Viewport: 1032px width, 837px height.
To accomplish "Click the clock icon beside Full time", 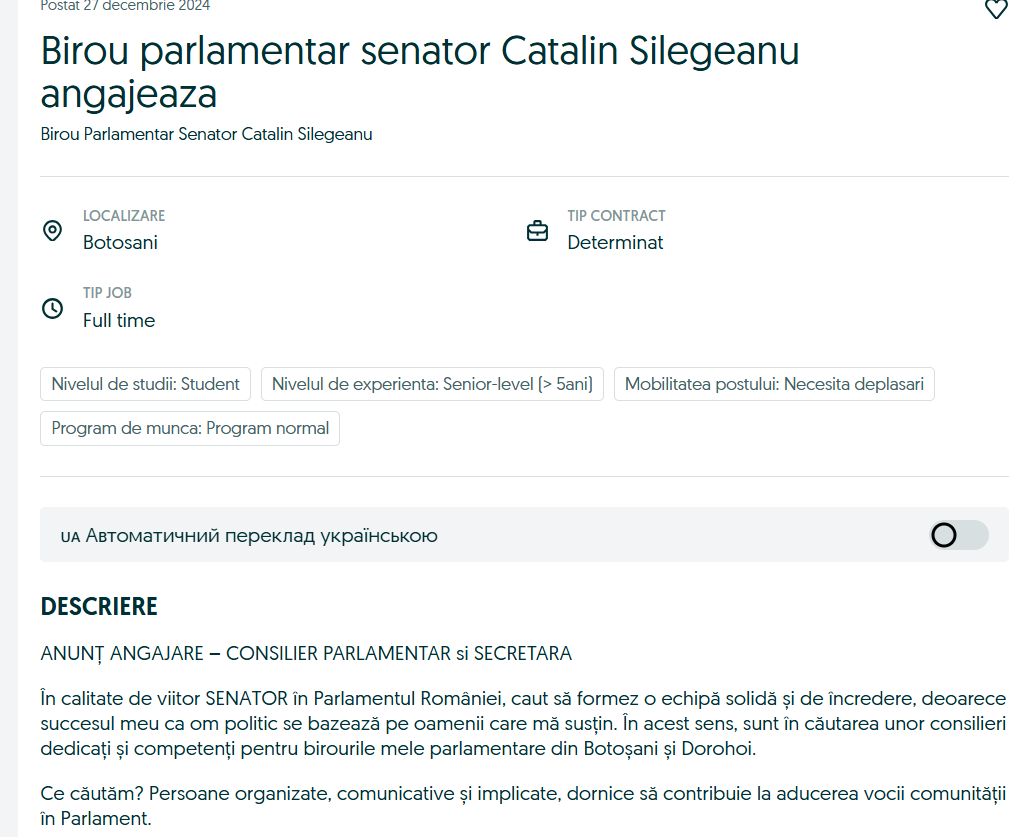I will click(53, 309).
